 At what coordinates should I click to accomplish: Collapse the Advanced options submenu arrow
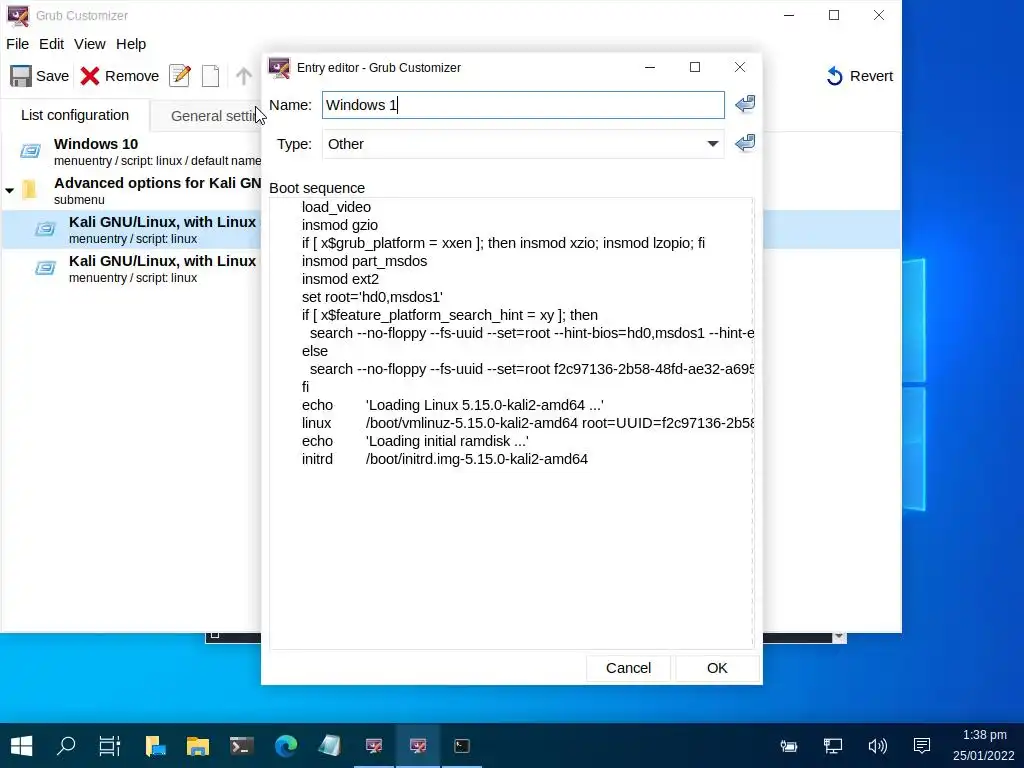coord(10,190)
